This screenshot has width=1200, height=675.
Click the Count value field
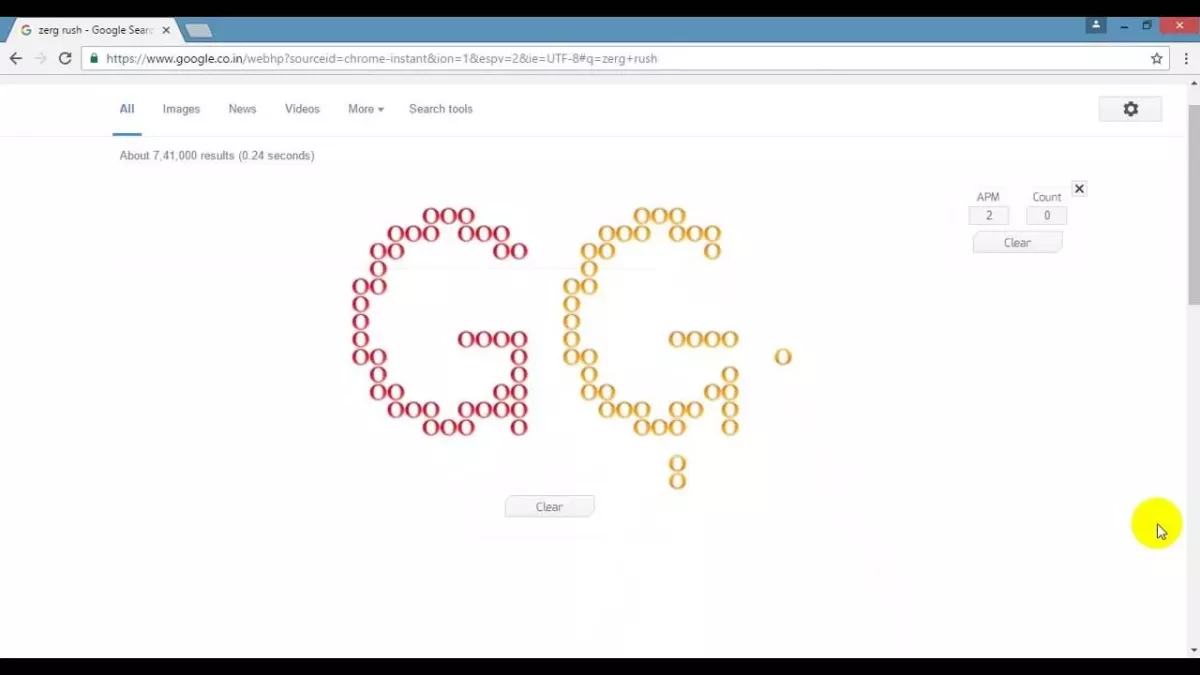click(x=1047, y=216)
